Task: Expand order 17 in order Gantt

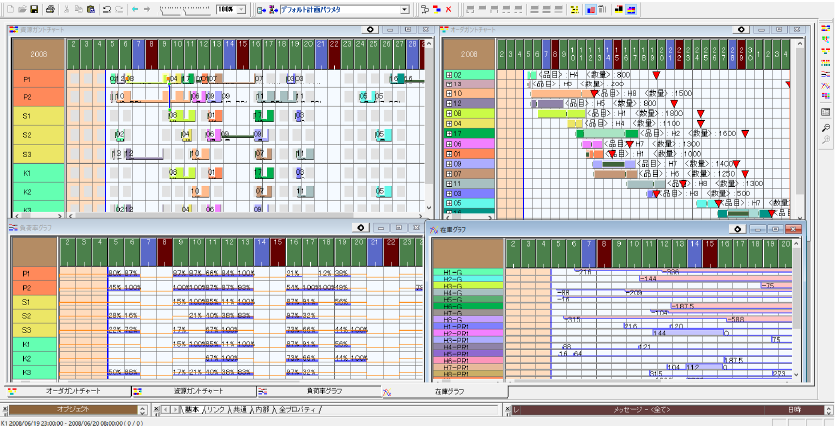Action: click(448, 134)
